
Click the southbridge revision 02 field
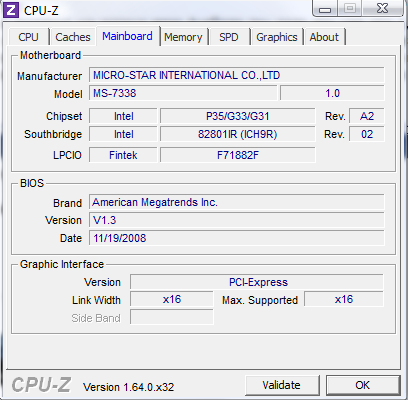tap(367, 134)
